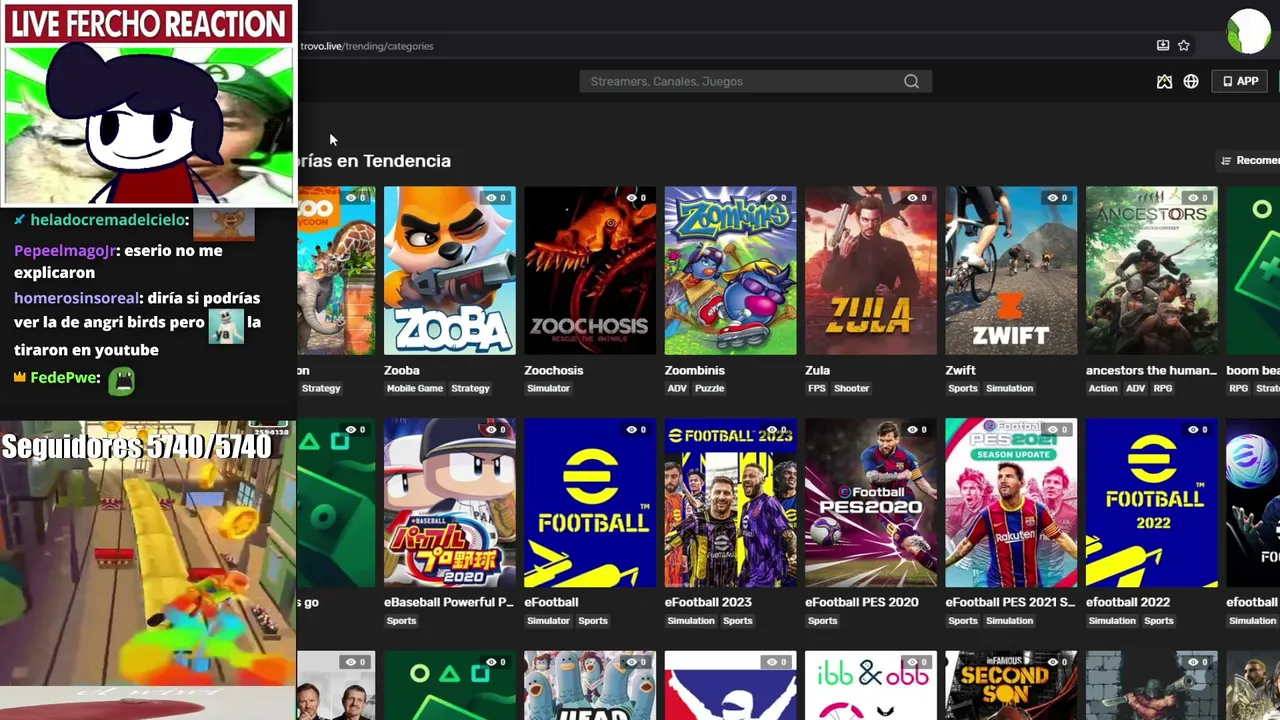The height and width of the screenshot is (720, 1280).
Task: Click the 'Seguidores 5740/5740' follower counter
Action: coord(137,447)
